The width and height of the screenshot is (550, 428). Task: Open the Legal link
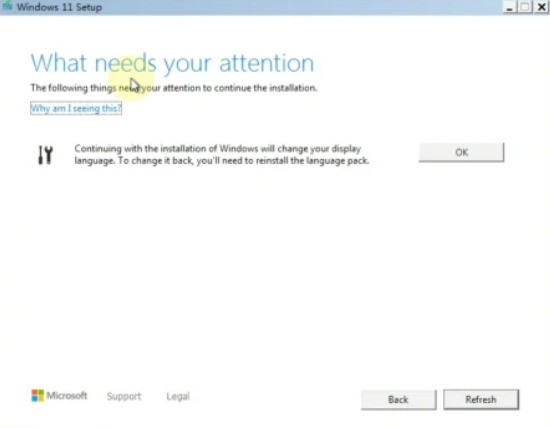(x=178, y=396)
